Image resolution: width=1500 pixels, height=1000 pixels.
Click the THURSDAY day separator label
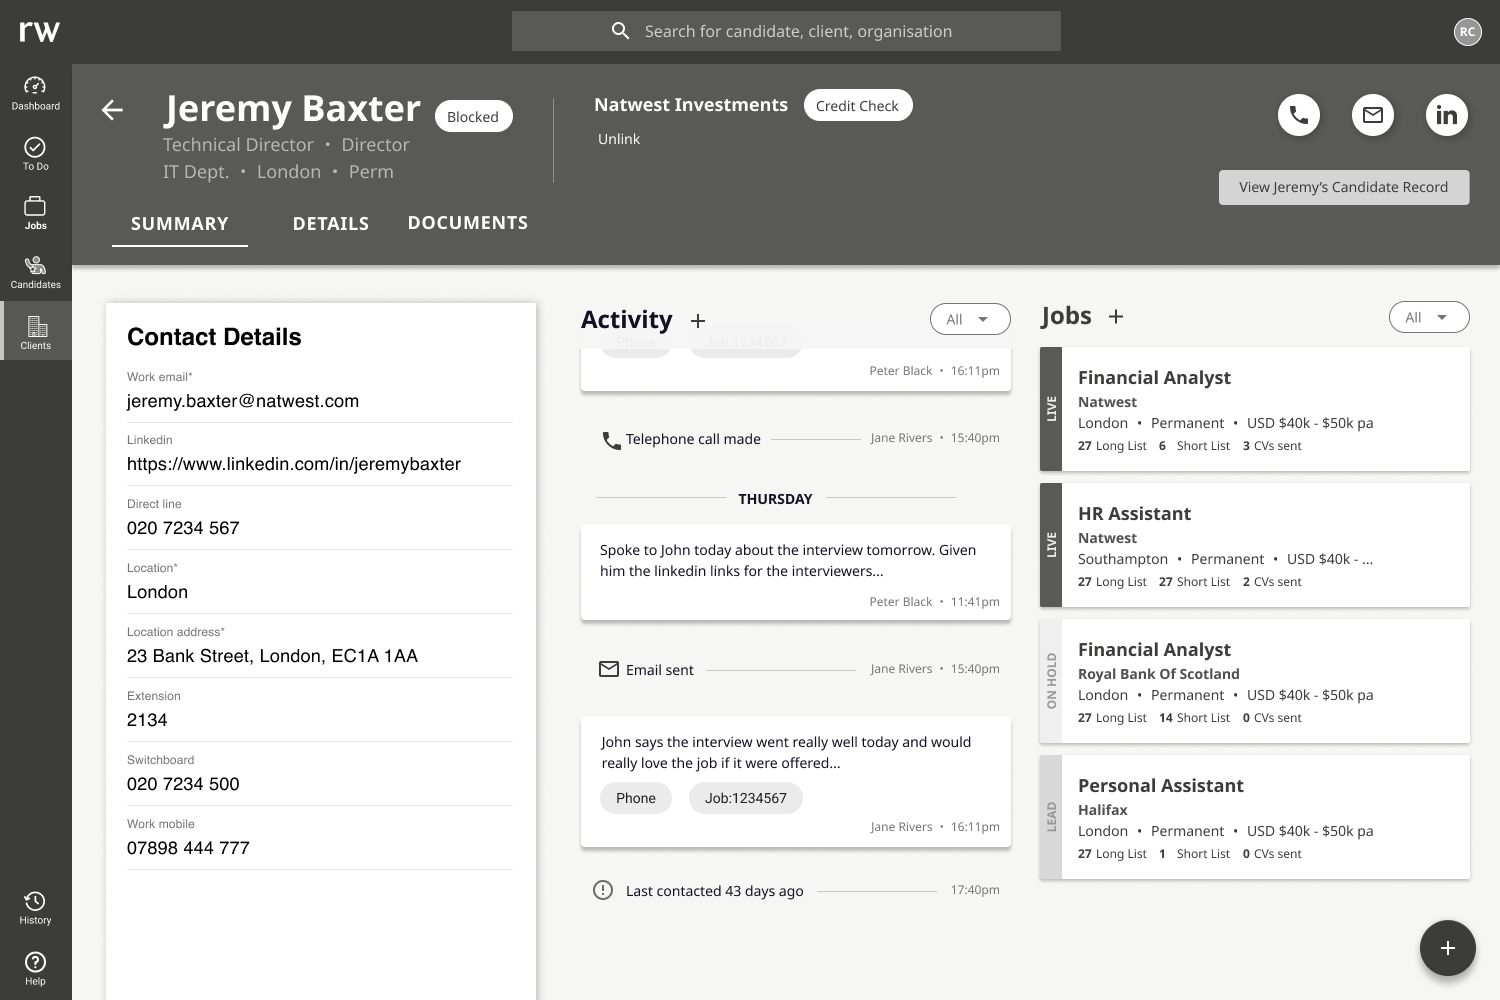click(775, 499)
